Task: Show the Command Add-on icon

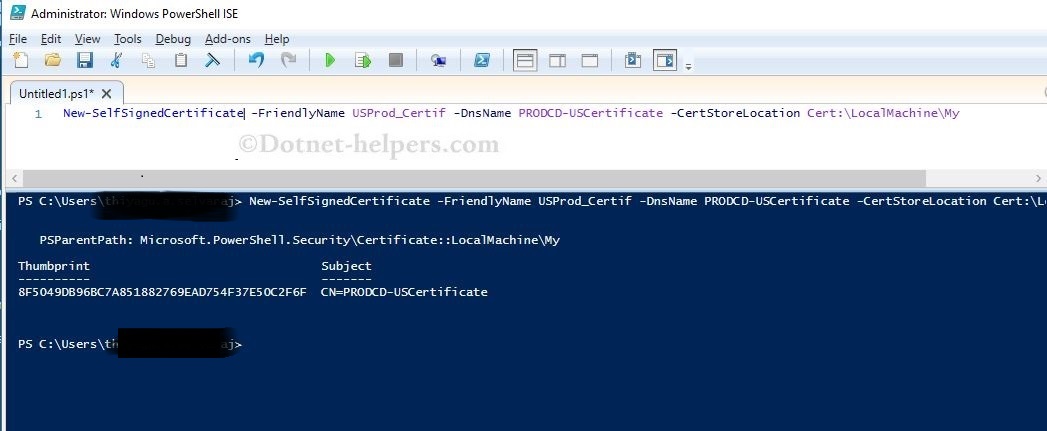Action: tap(665, 60)
